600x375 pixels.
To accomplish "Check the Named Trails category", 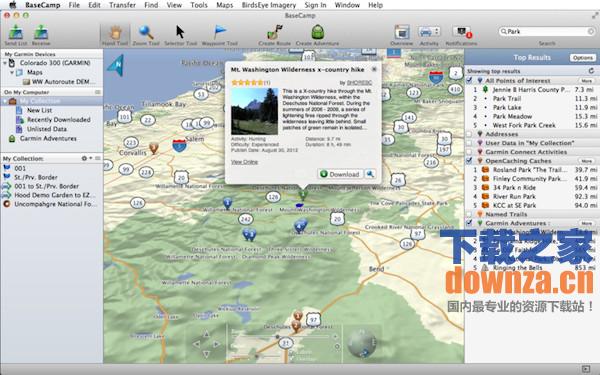I will 469,214.
